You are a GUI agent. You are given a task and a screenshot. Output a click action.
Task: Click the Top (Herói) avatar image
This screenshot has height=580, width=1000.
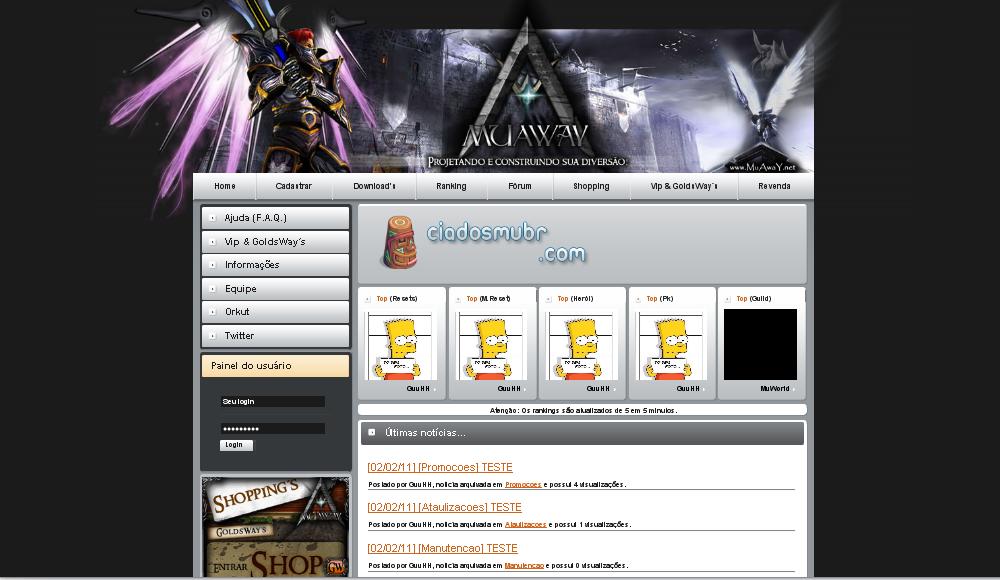[580, 346]
